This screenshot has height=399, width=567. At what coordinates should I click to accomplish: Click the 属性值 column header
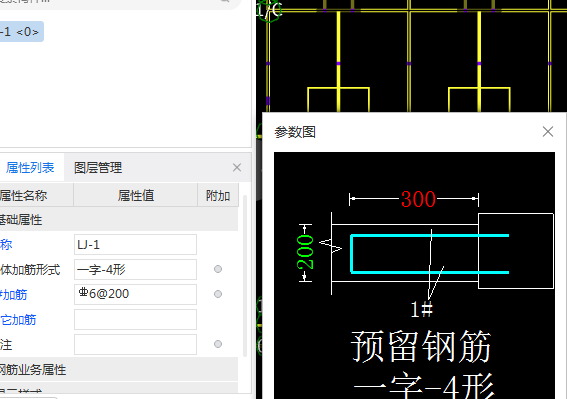tap(136, 195)
